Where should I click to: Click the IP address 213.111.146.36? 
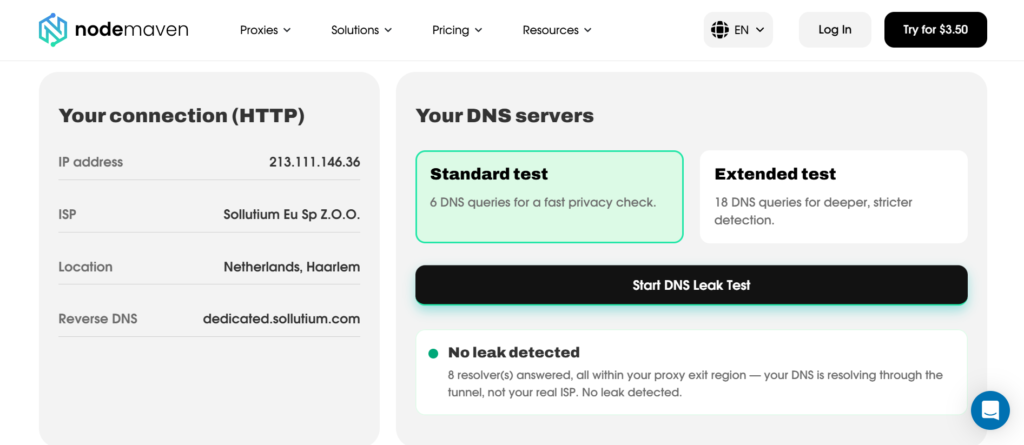(314, 162)
